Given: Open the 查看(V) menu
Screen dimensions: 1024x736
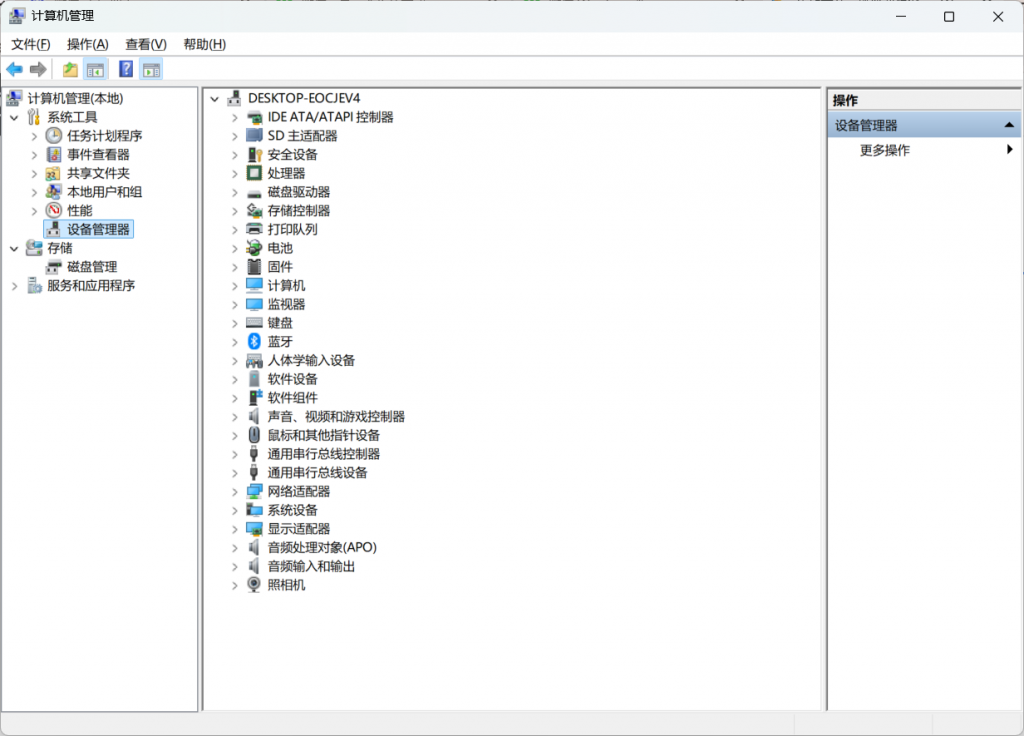Looking at the screenshot, I should click(x=145, y=44).
